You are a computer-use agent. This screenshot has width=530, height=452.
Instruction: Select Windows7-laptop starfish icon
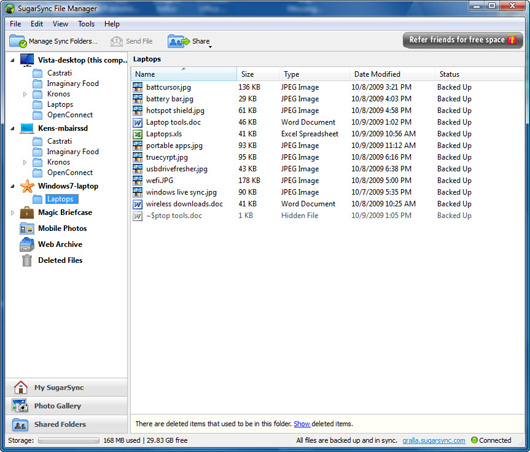coord(27,186)
